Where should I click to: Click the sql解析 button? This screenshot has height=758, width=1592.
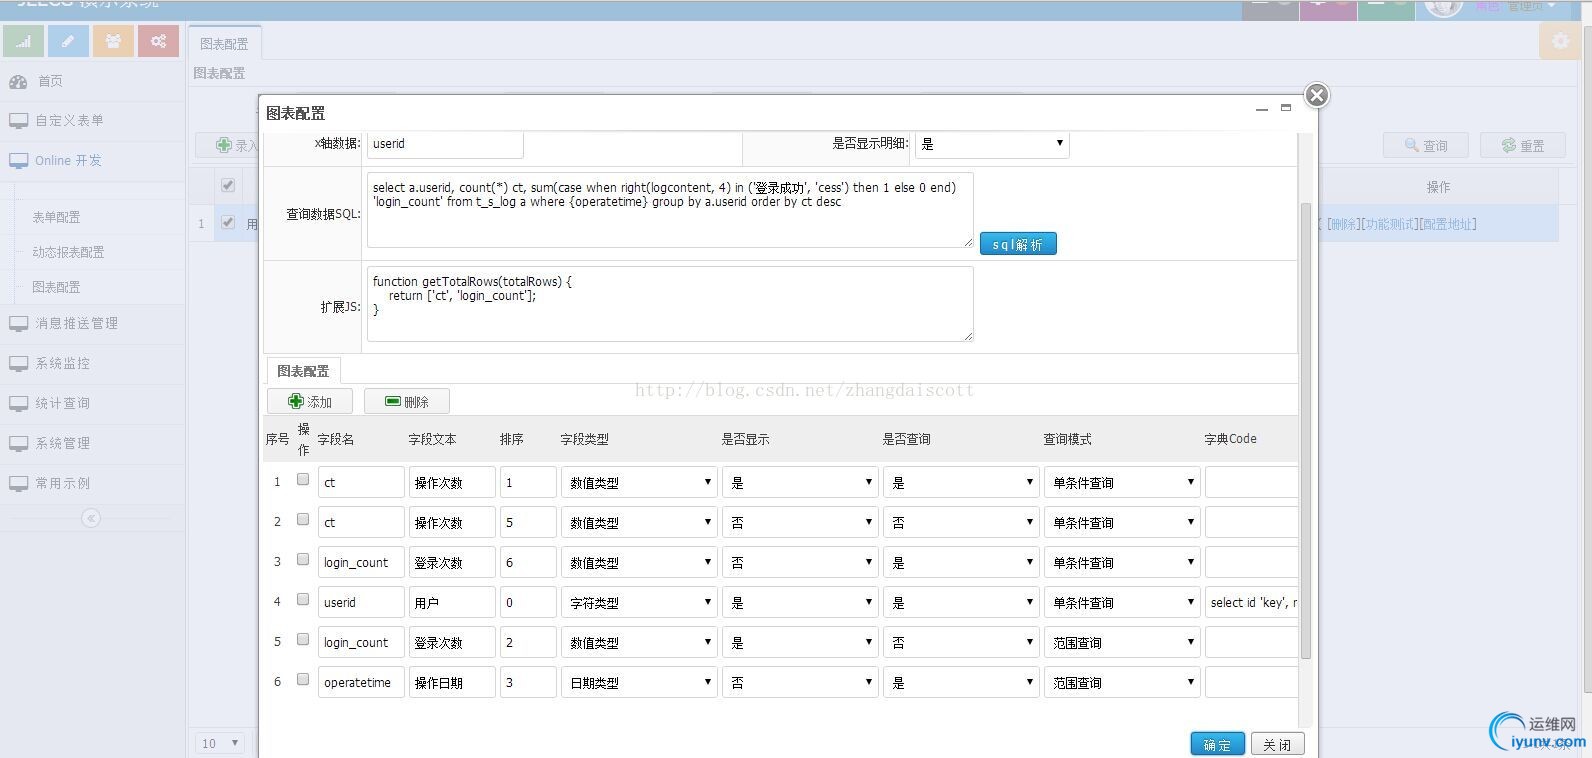pyautogui.click(x=1018, y=244)
